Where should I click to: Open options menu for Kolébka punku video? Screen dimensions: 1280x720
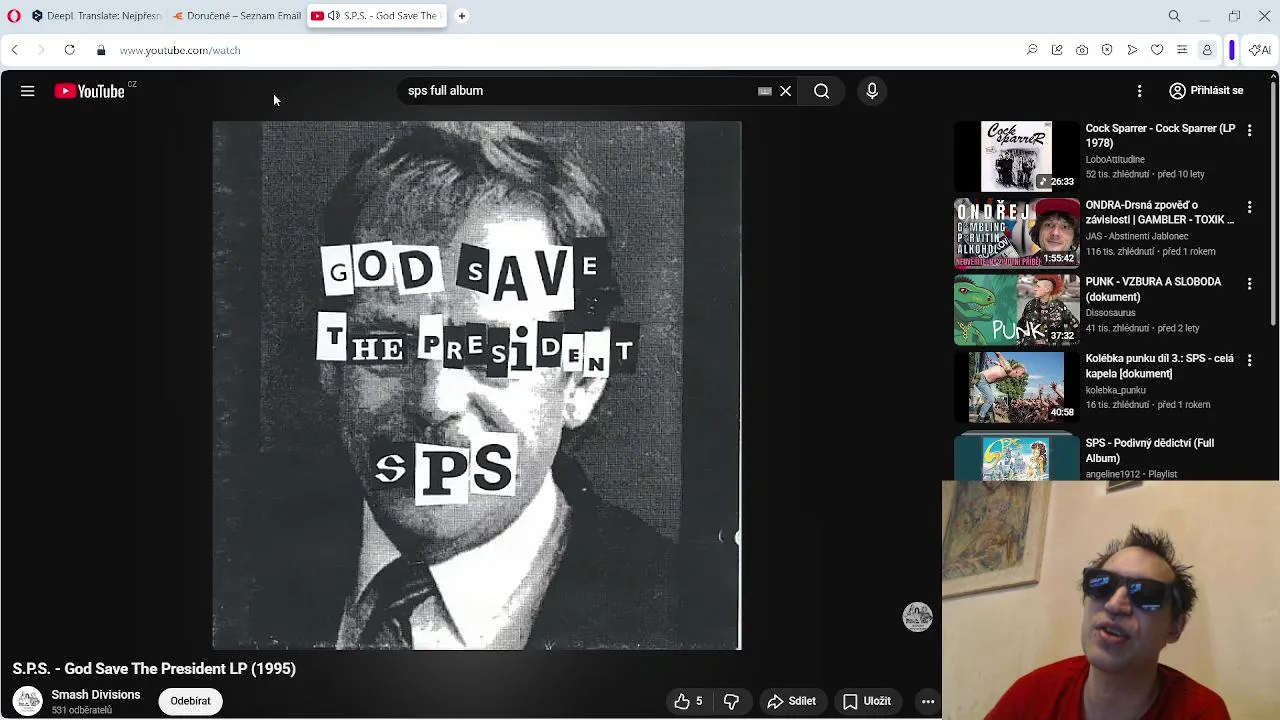point(1249,360)
